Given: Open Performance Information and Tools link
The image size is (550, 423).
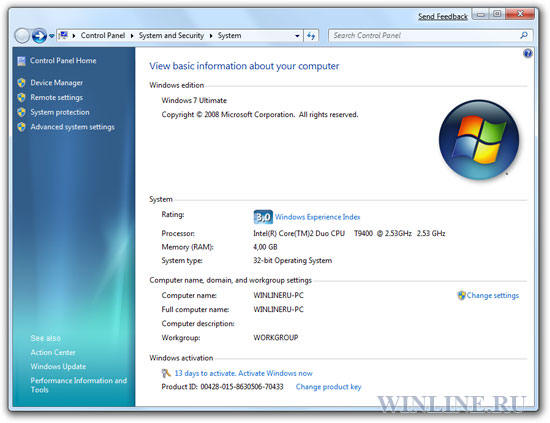Looking at the screenshot, I should (x=79, y=385).
